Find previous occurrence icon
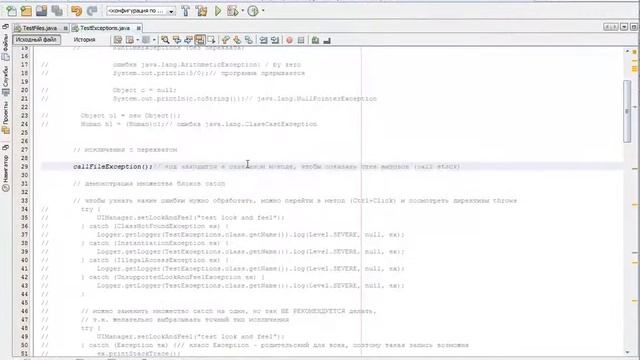 point(177,40)
